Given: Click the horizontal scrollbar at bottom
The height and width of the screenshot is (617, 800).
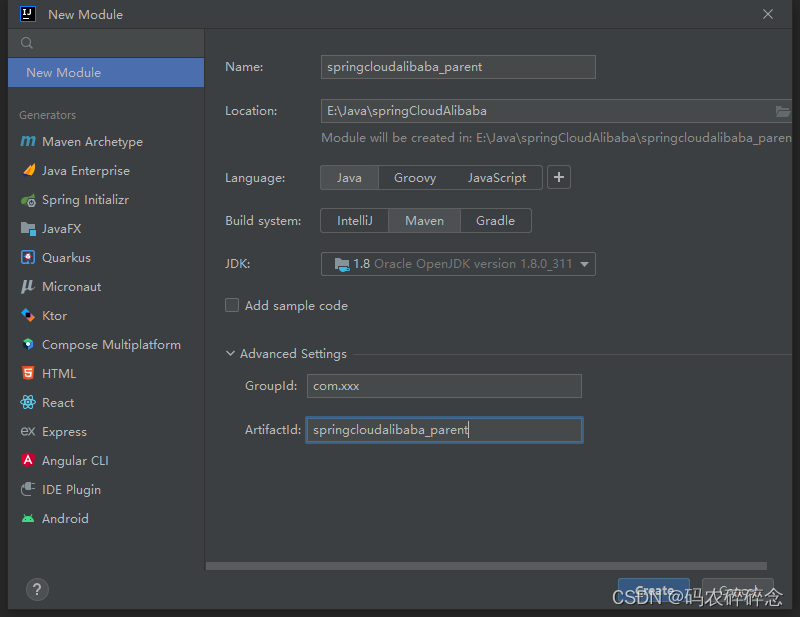Looking at the screenshot, I should (486, 565).
